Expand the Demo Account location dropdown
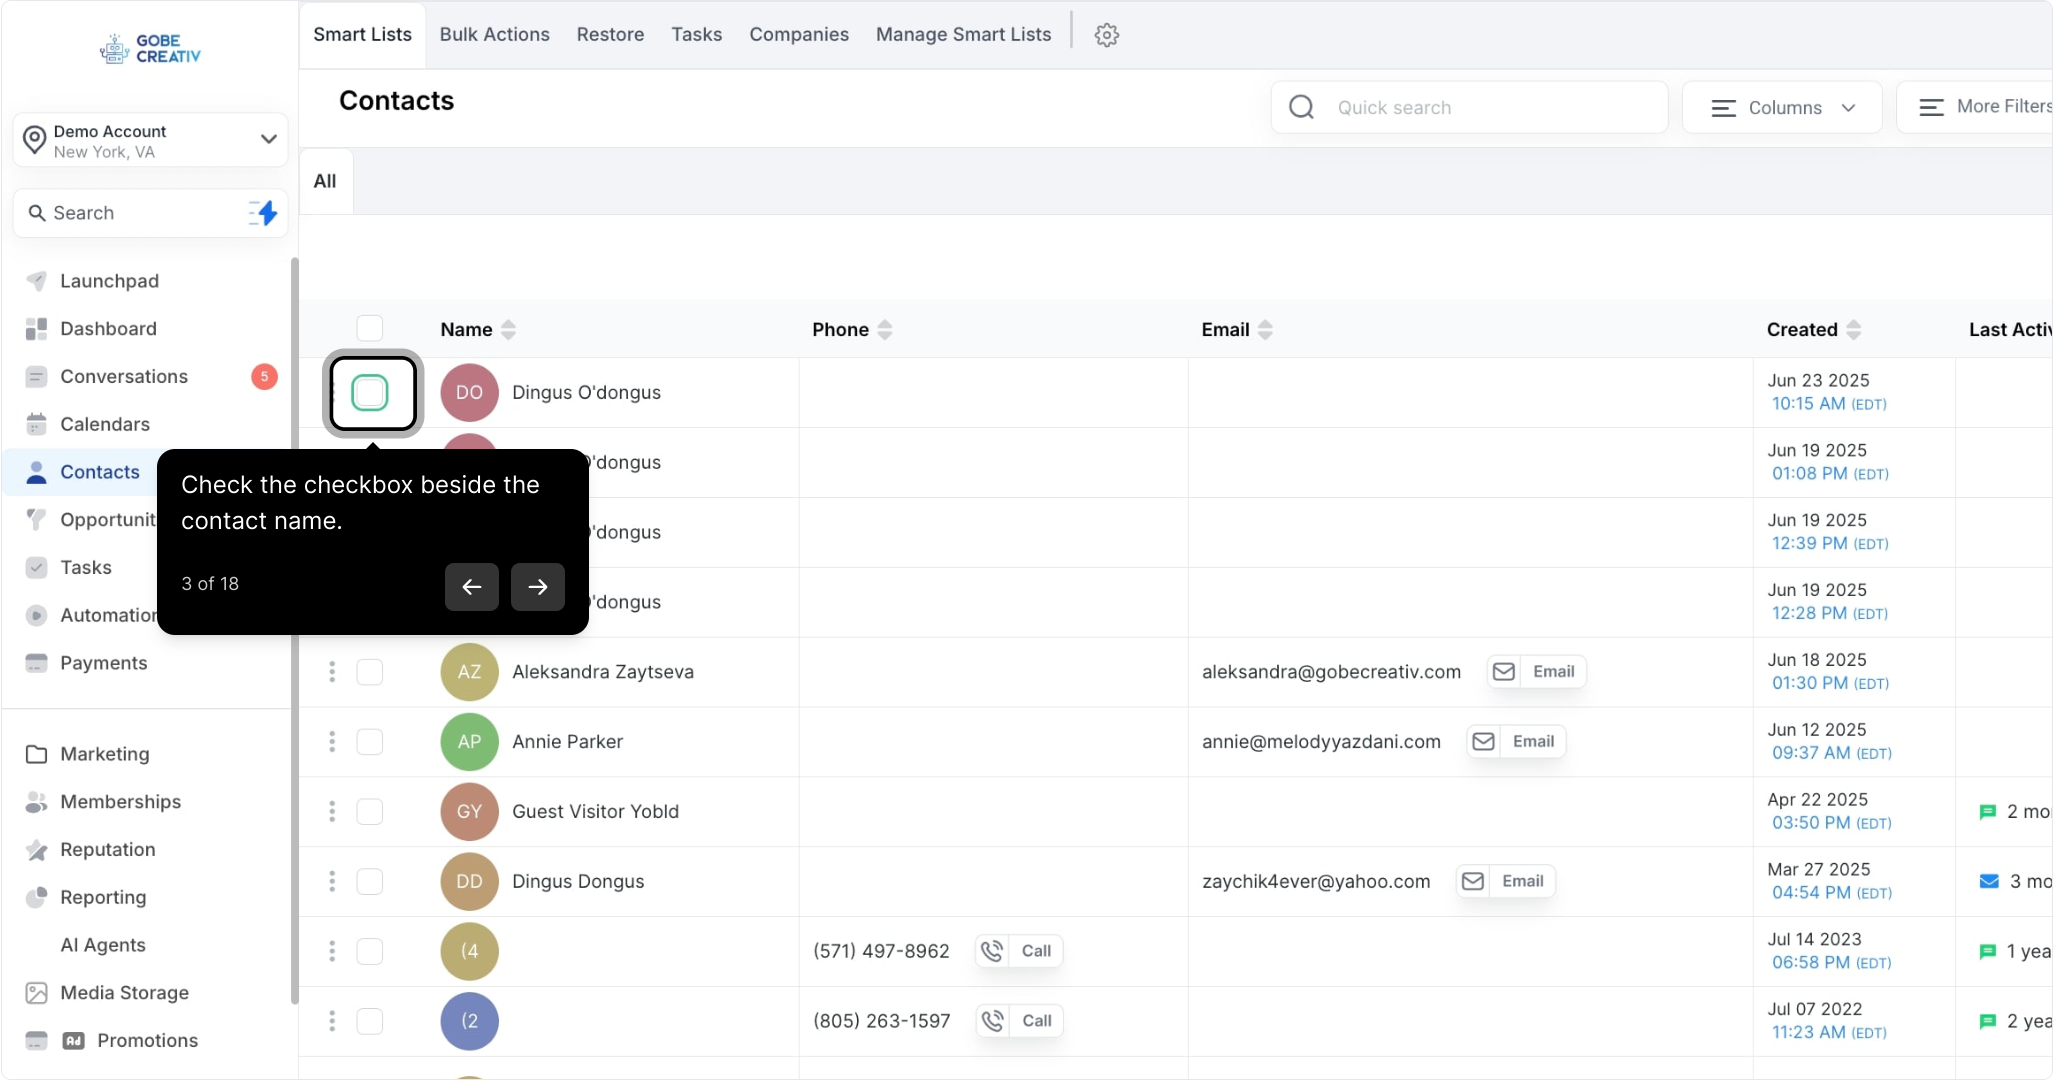Screen dimensions: 2054x1080 (x=268, y=139)
